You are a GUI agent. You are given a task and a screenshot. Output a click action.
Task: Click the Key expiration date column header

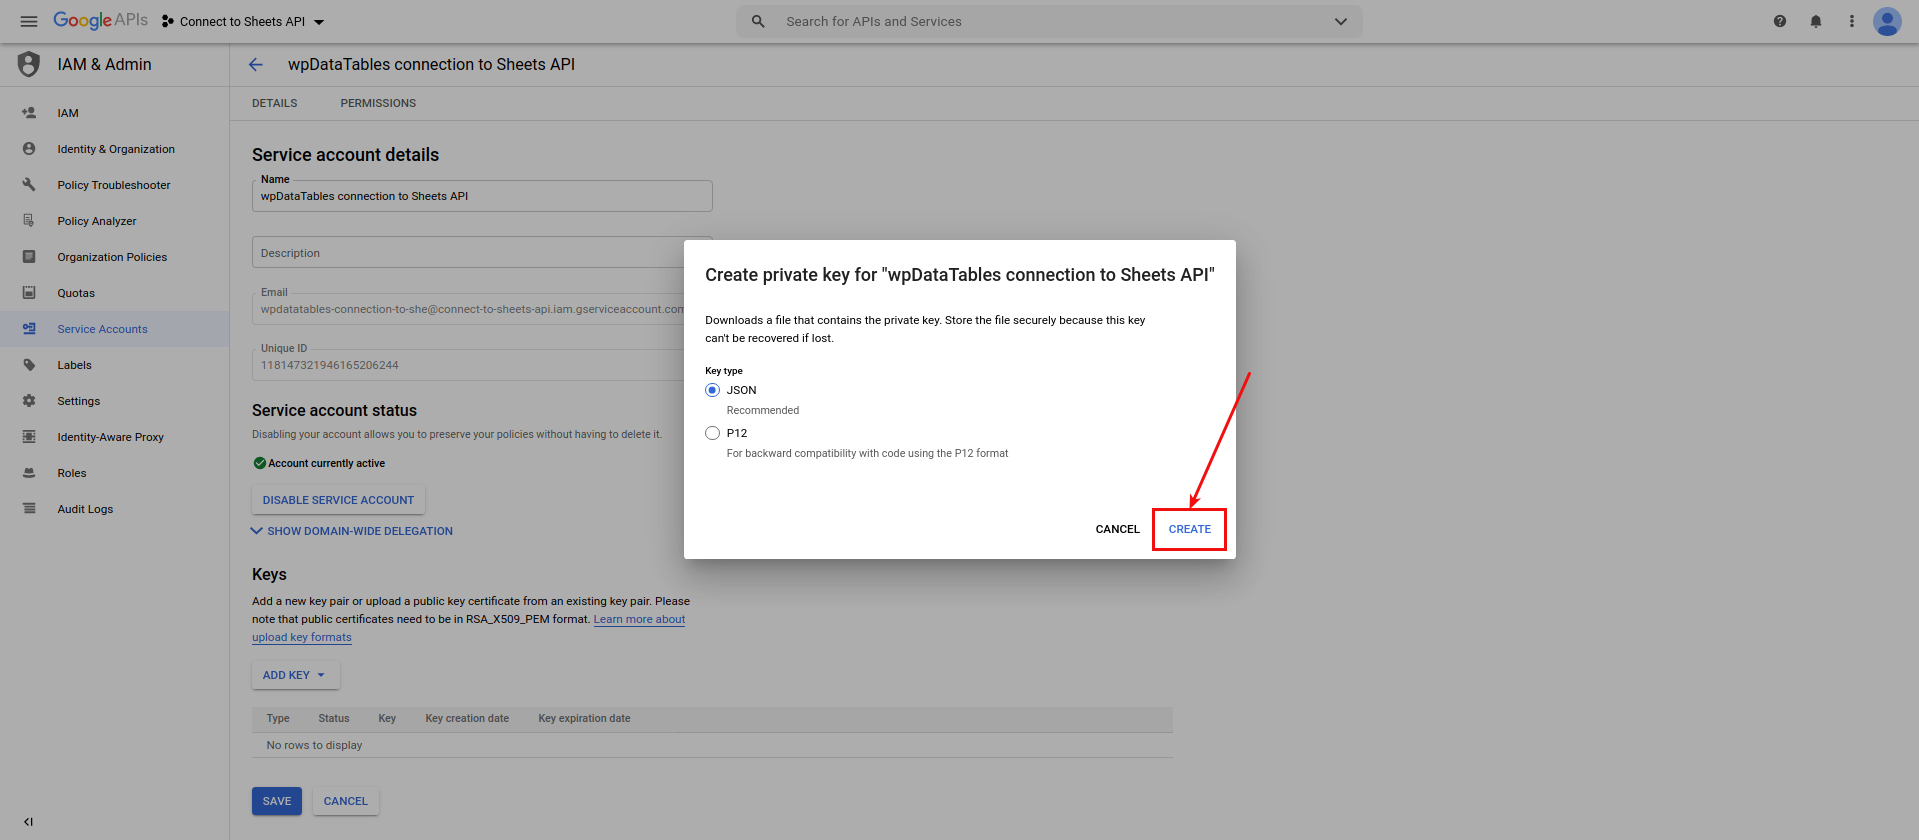584,718
